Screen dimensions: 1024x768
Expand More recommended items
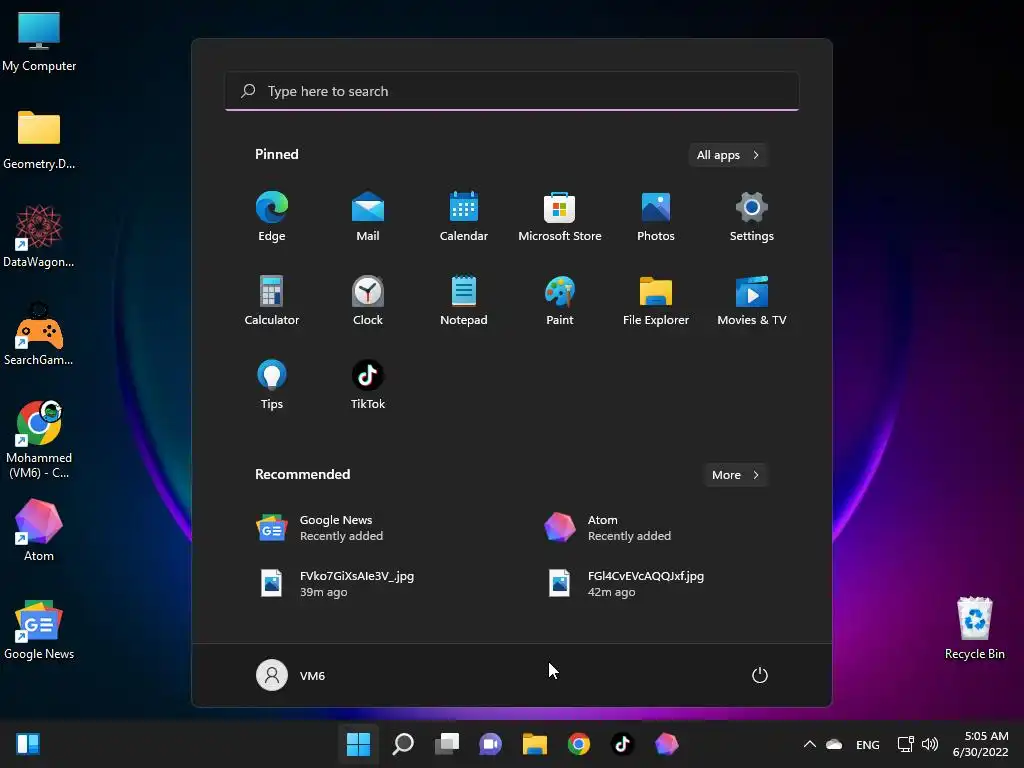point(735,475)
